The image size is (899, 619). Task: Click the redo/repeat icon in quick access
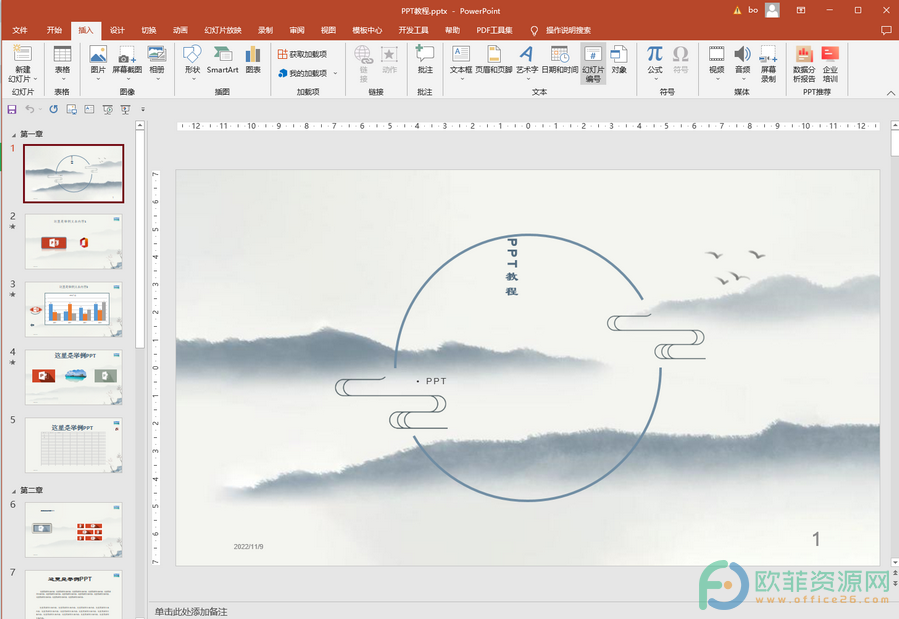pos(53,109)
